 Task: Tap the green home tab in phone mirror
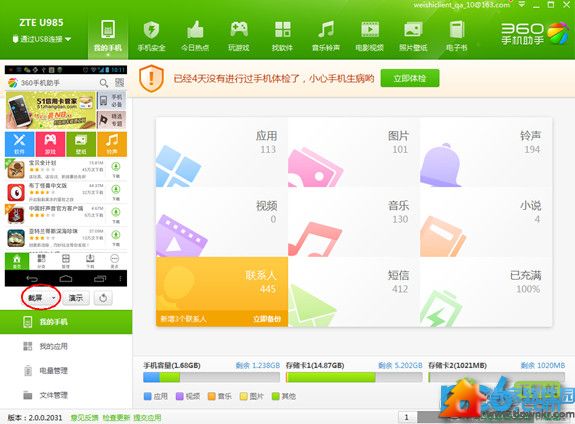(x=17, y=261)
